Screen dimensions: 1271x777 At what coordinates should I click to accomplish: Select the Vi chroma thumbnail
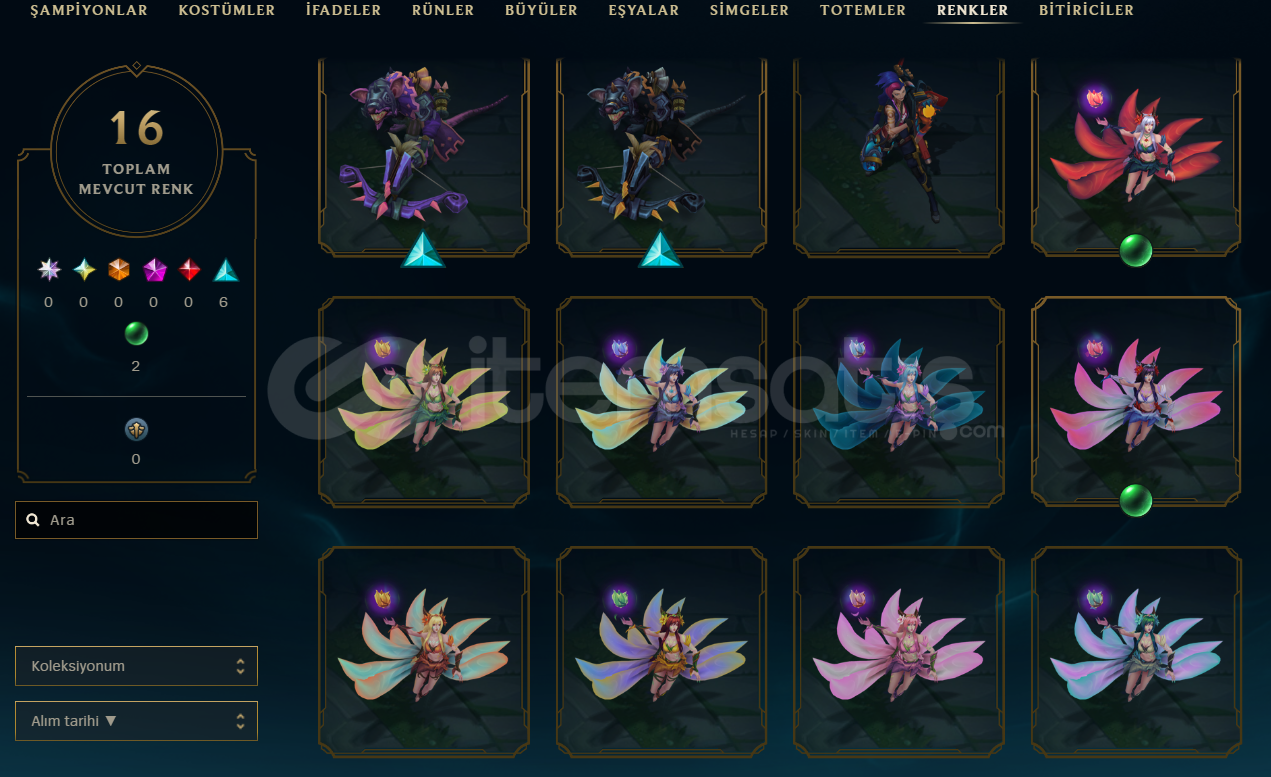pyautogui.click(x=899, y=156)
